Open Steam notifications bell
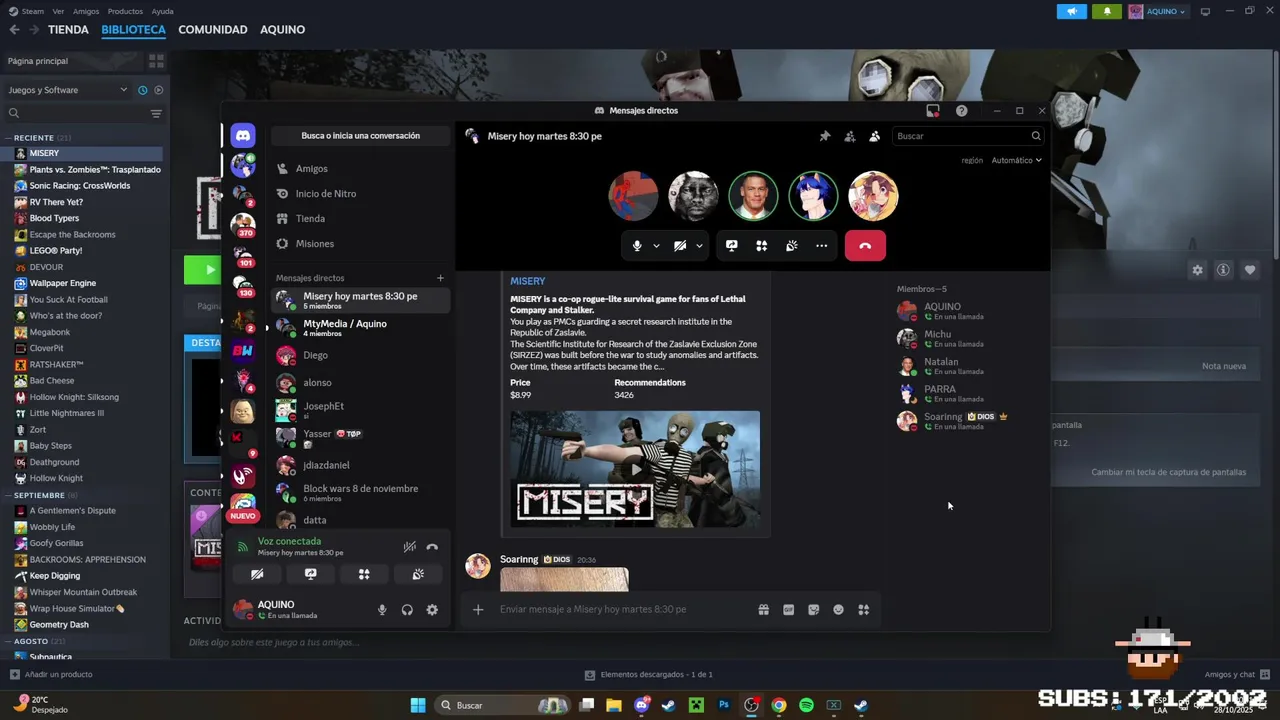 pyautogui.click(x=1107, y=11)
